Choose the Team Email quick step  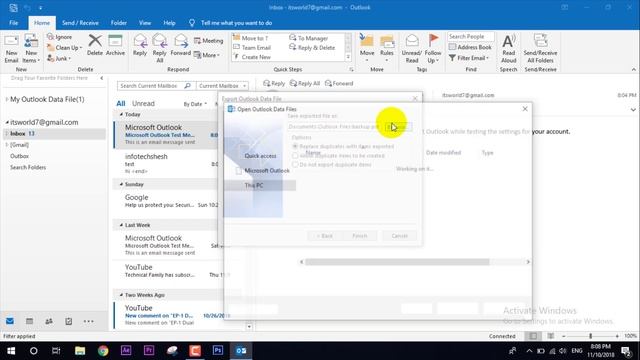point(252,48)
